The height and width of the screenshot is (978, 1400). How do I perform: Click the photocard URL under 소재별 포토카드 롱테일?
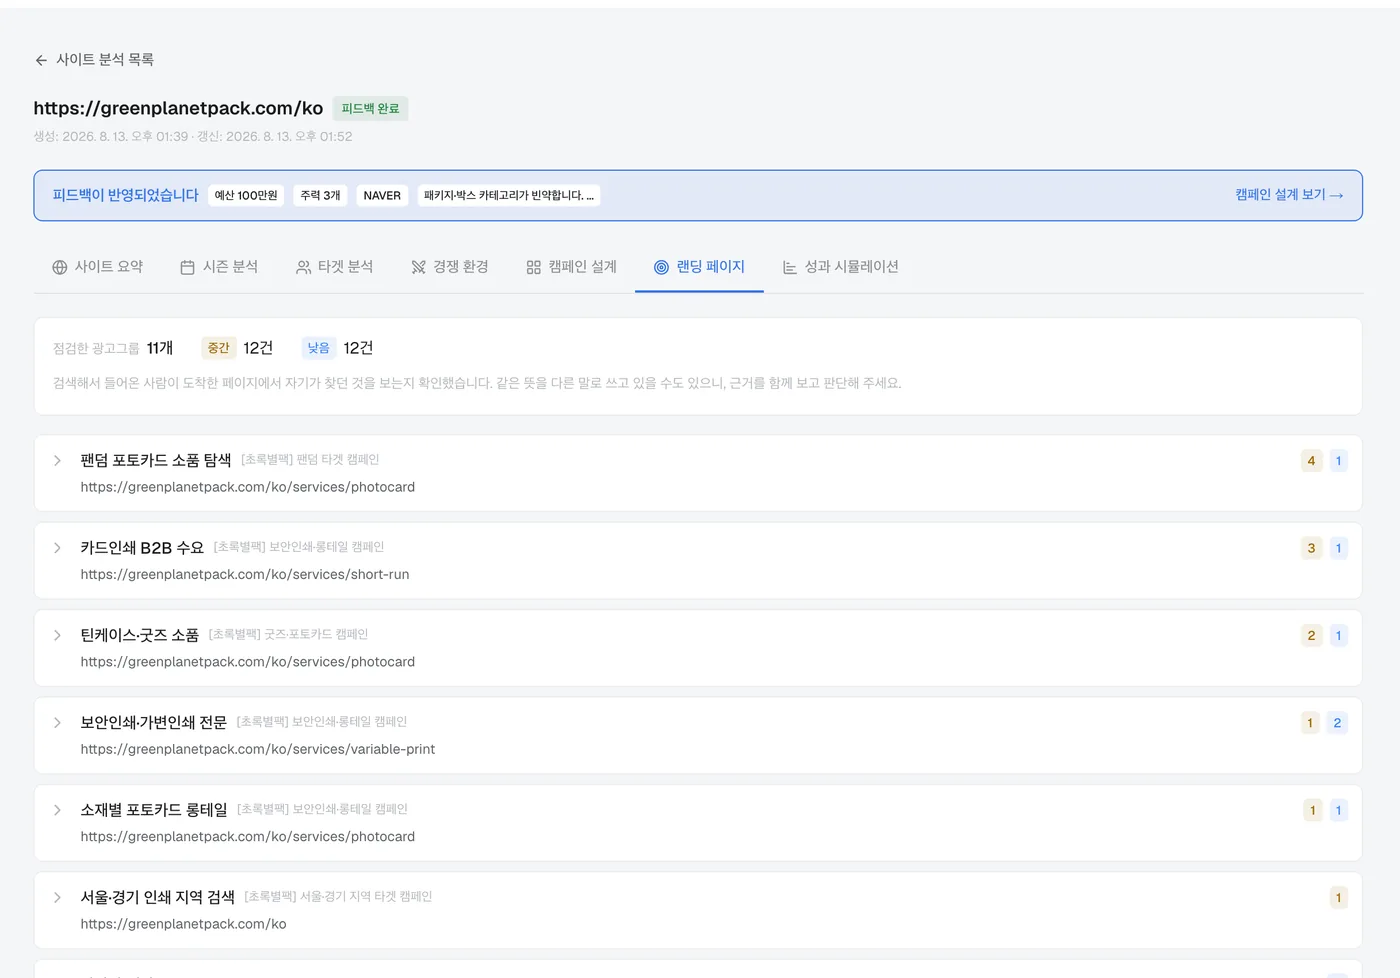pos(248,837)
